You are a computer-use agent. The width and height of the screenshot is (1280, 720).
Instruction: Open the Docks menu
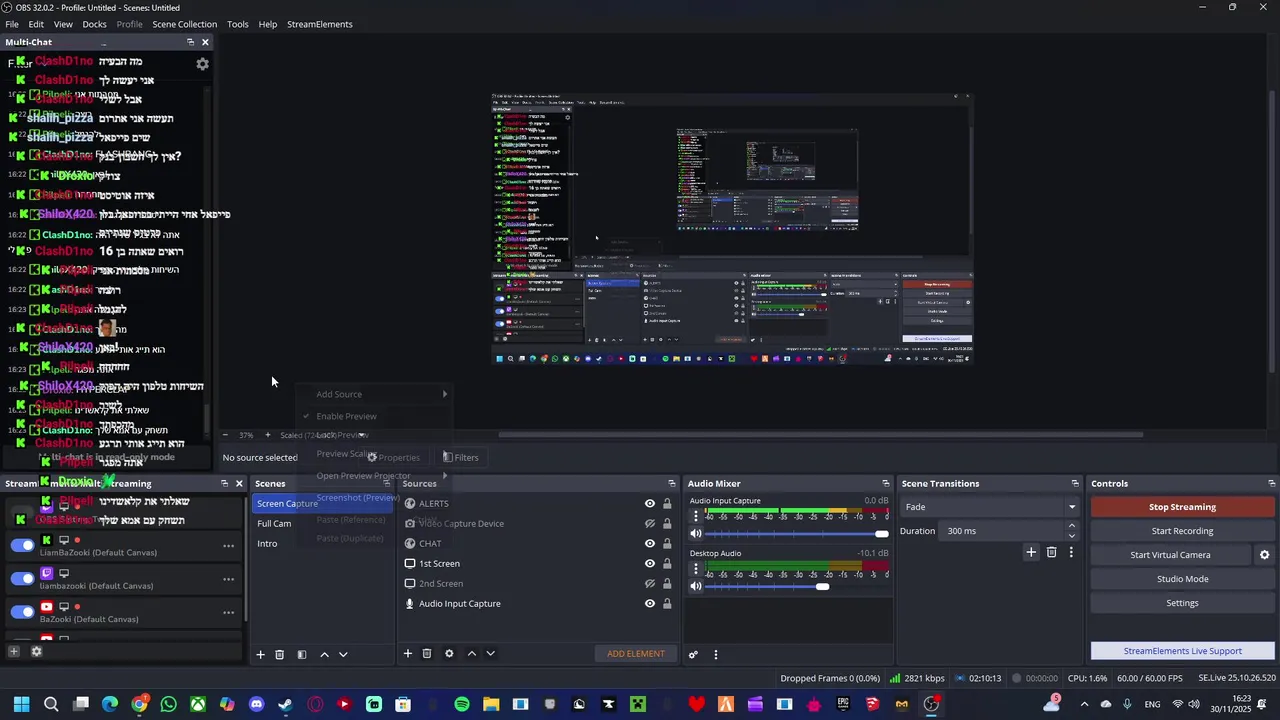pyautogui.click(x=94, y=24)
